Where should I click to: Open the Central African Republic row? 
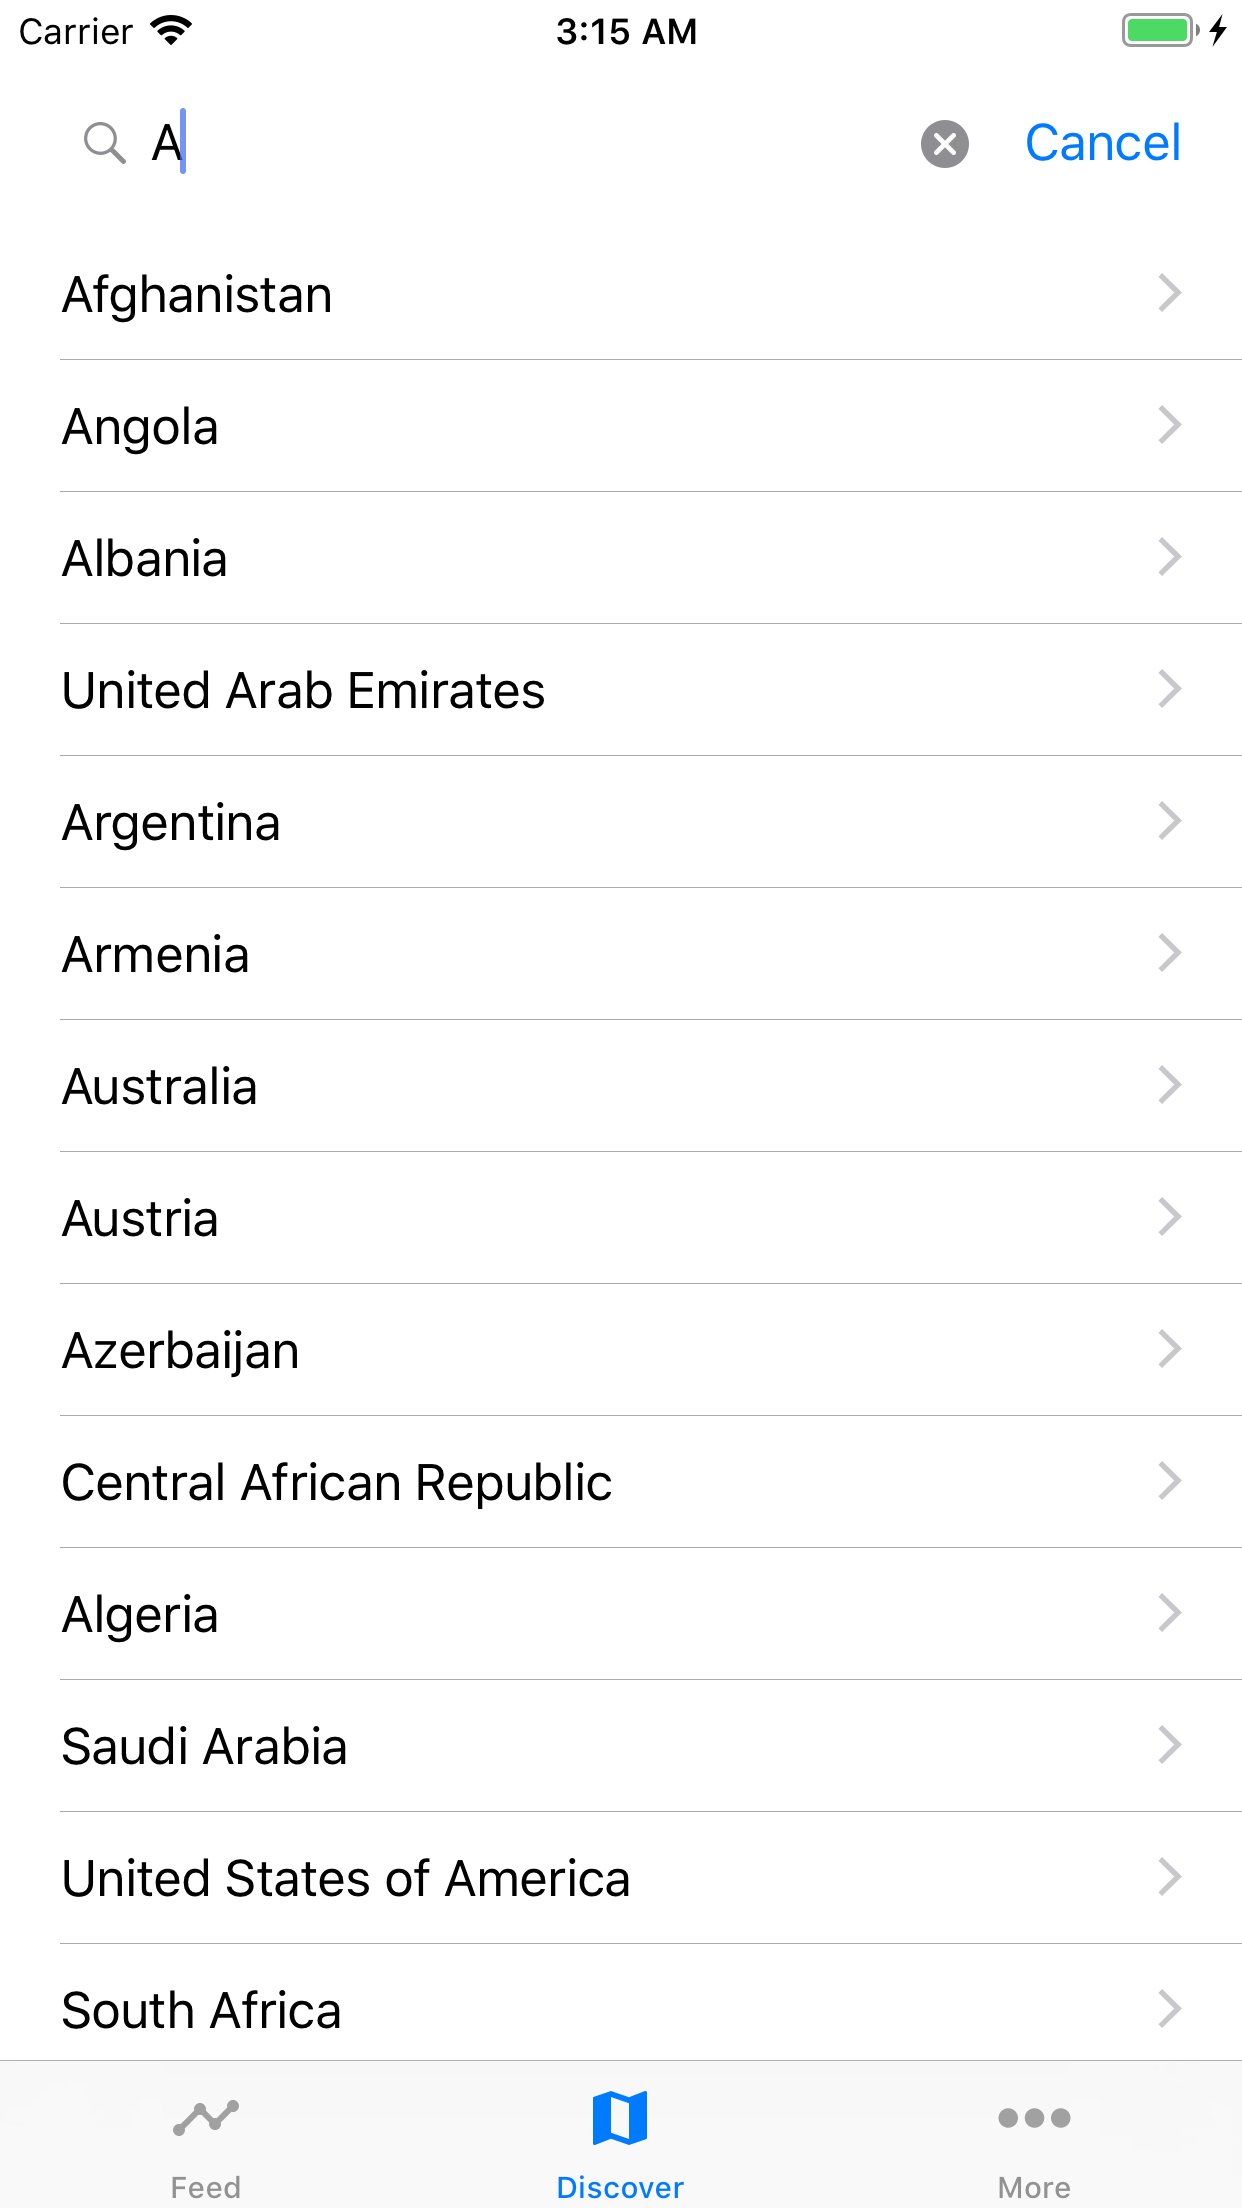[621, 1482]
